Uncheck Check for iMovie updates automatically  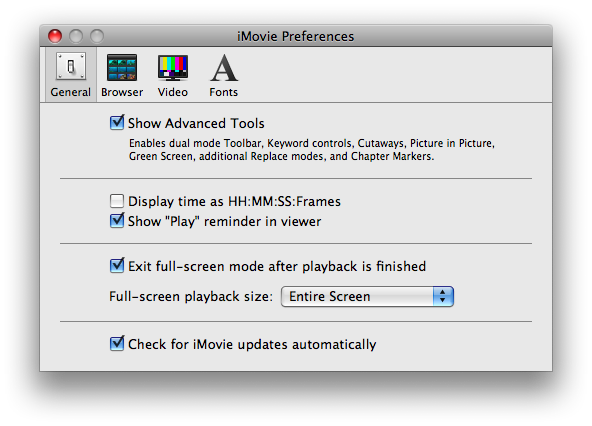point(117,344)
